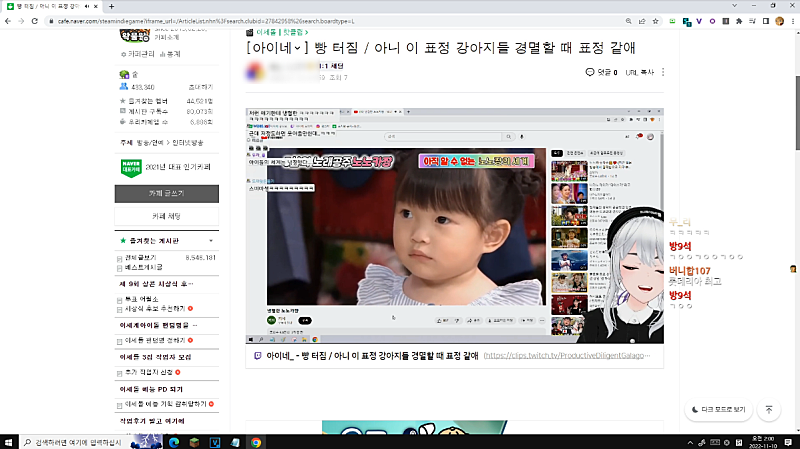Image resolution: width=800 pixels, height=449 pixels.
Task: Open the comments (댓글) counter
Action: 602,72
